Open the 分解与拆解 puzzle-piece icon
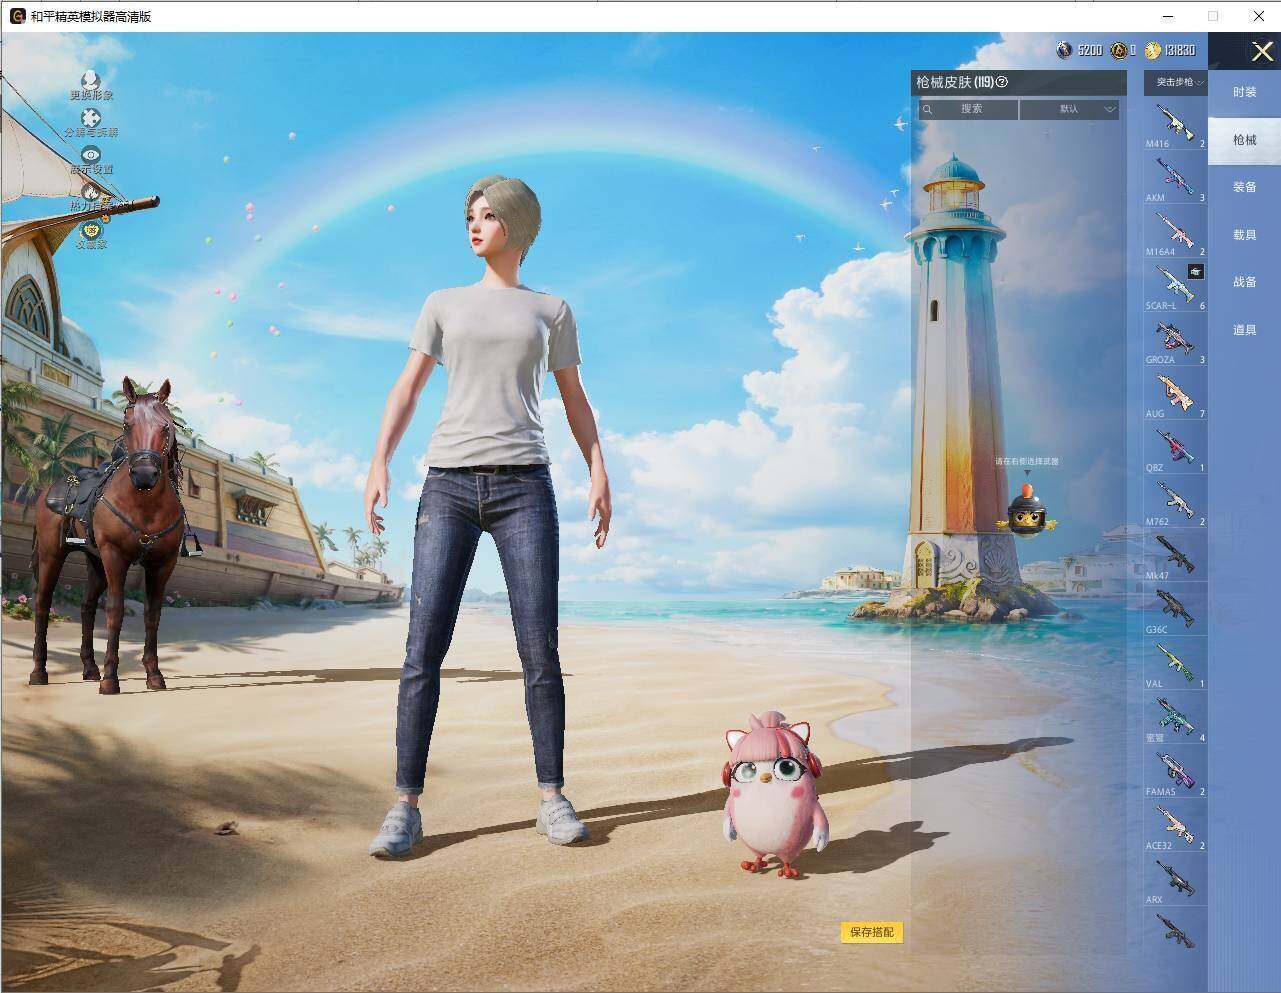1281x993 pixels. click(x=91, y=118)
